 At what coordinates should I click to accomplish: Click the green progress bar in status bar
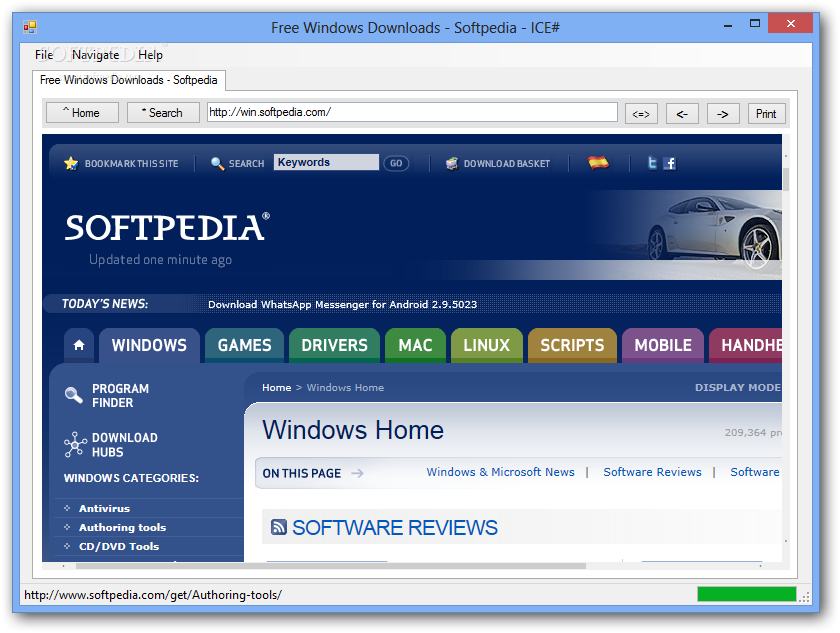coord(747,594)
